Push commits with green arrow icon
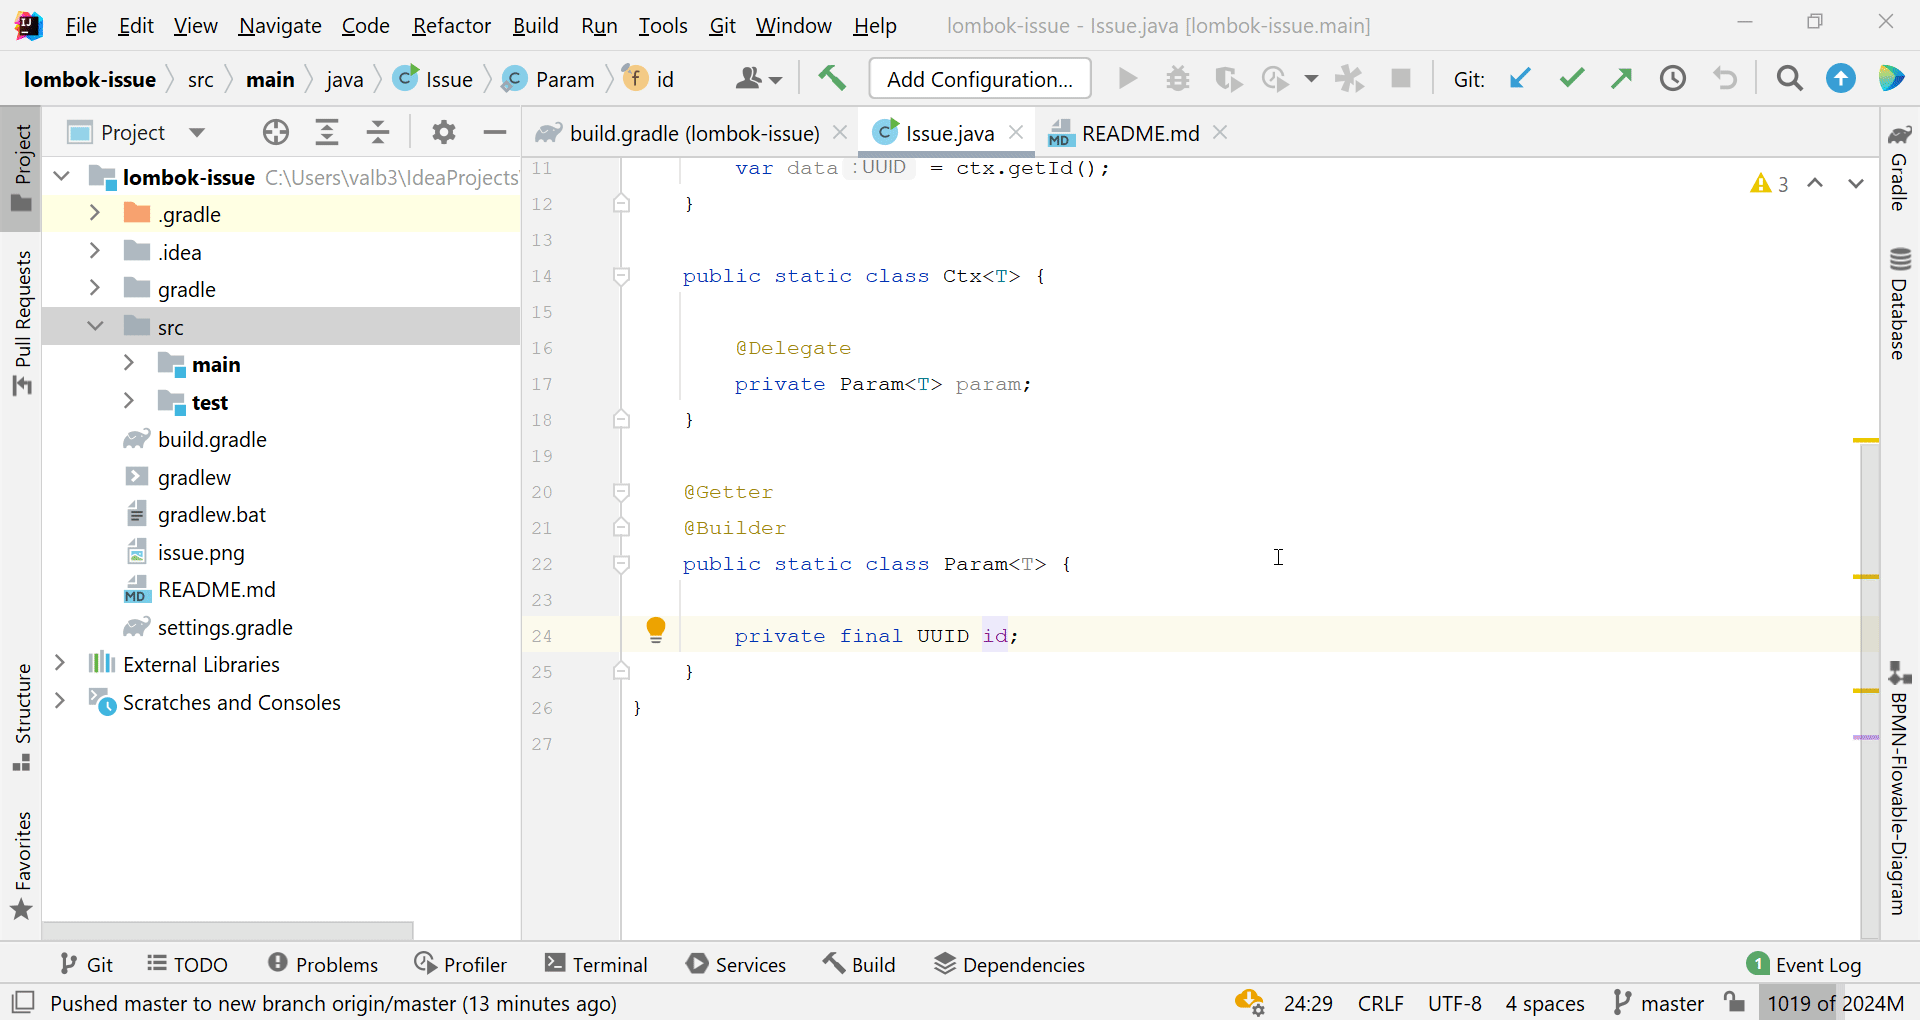This screenshot has width=1920, height=1020. 1622,79
